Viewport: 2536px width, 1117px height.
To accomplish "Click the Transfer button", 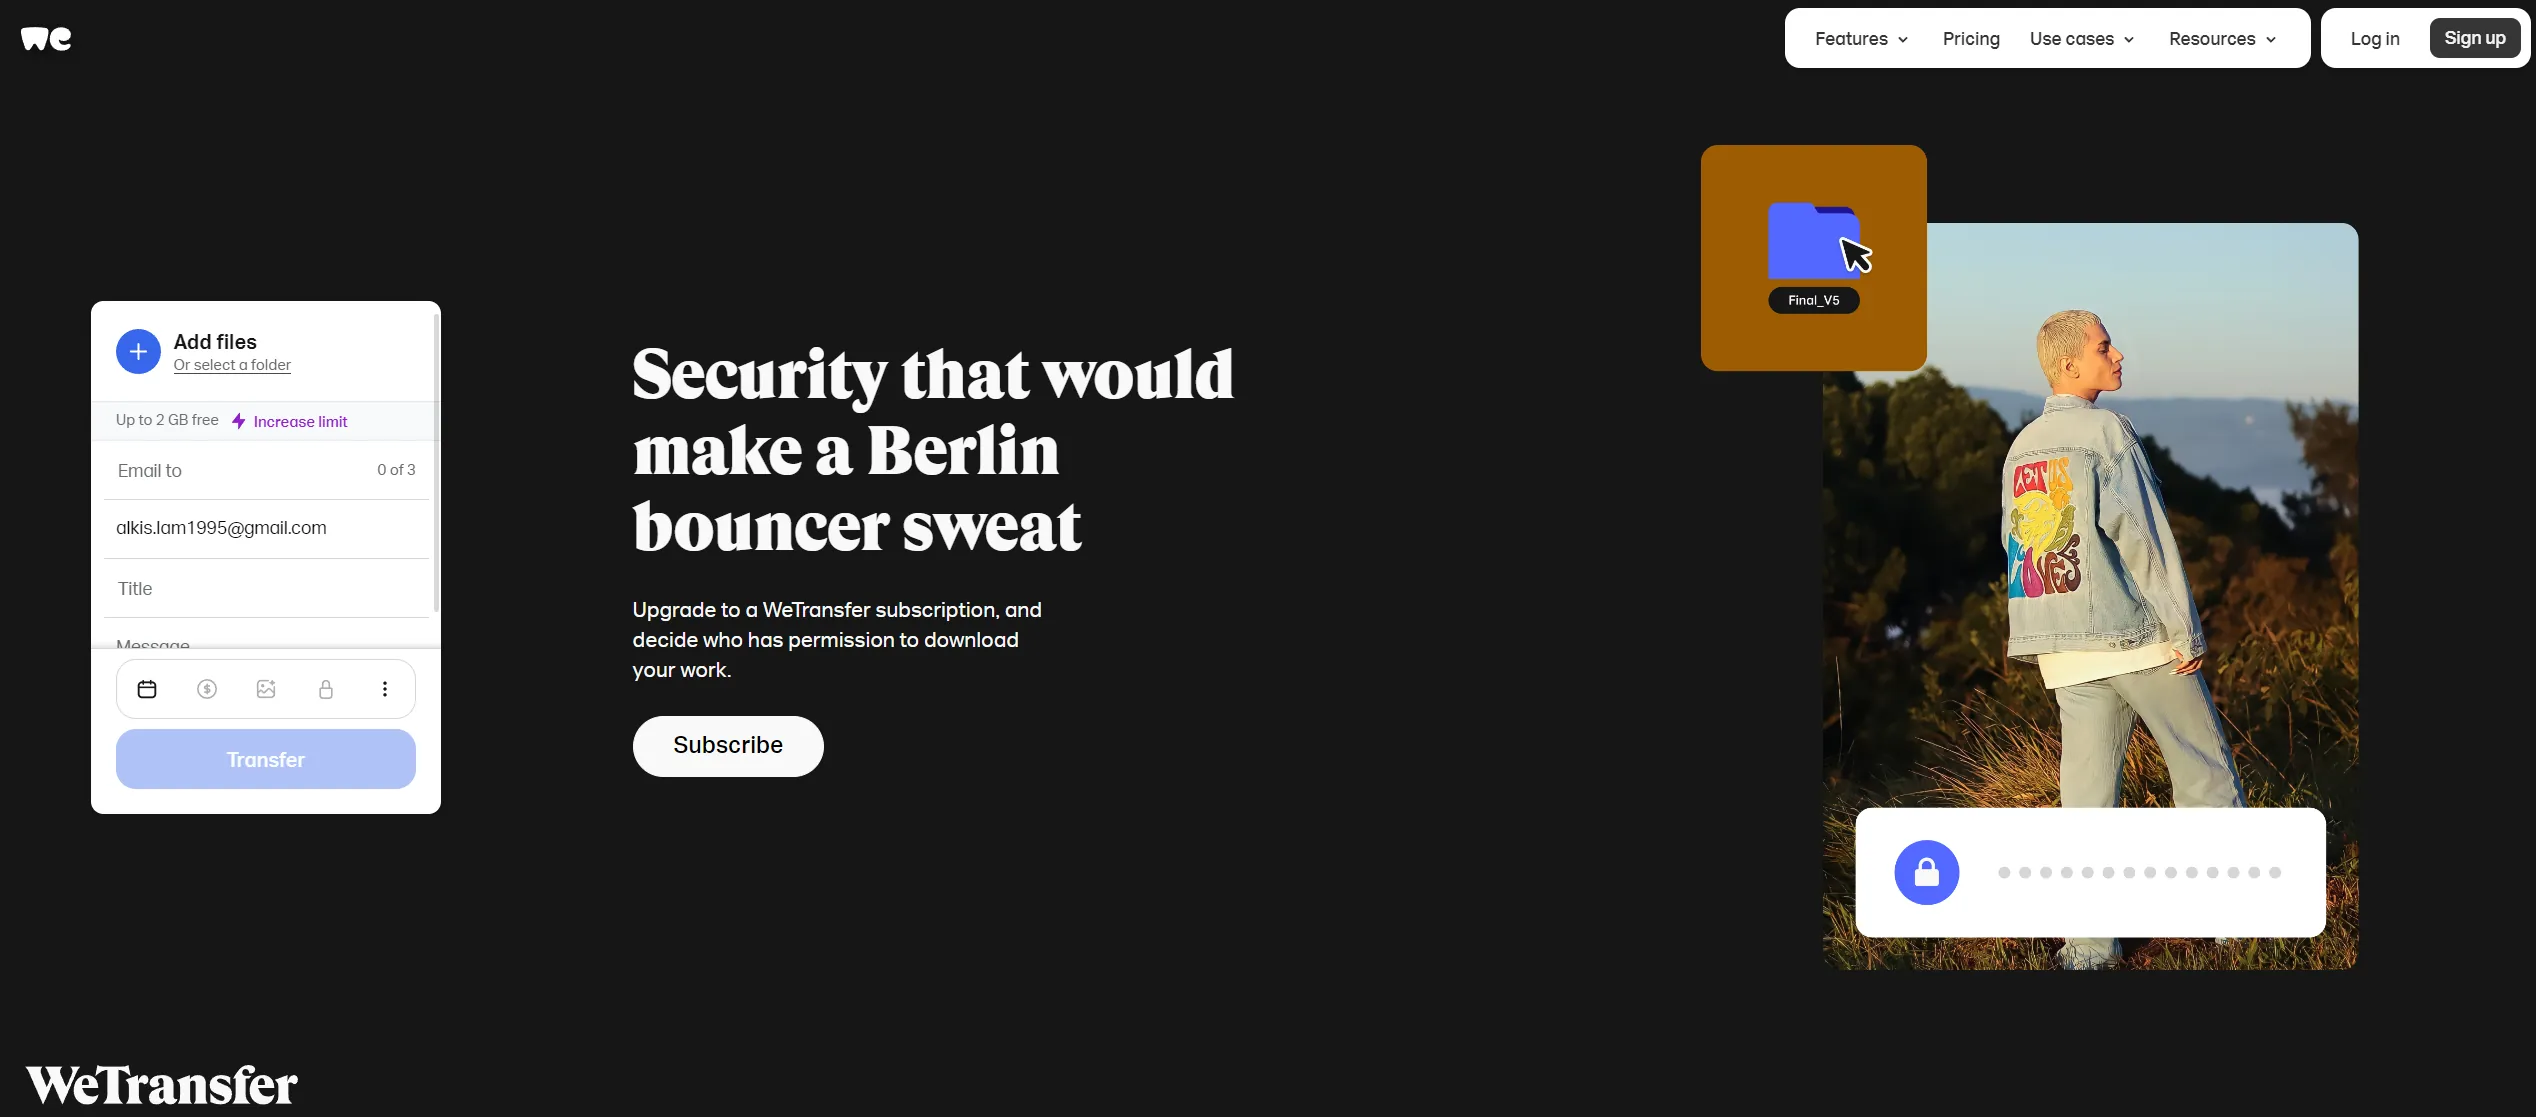I will tap(265, 758).
